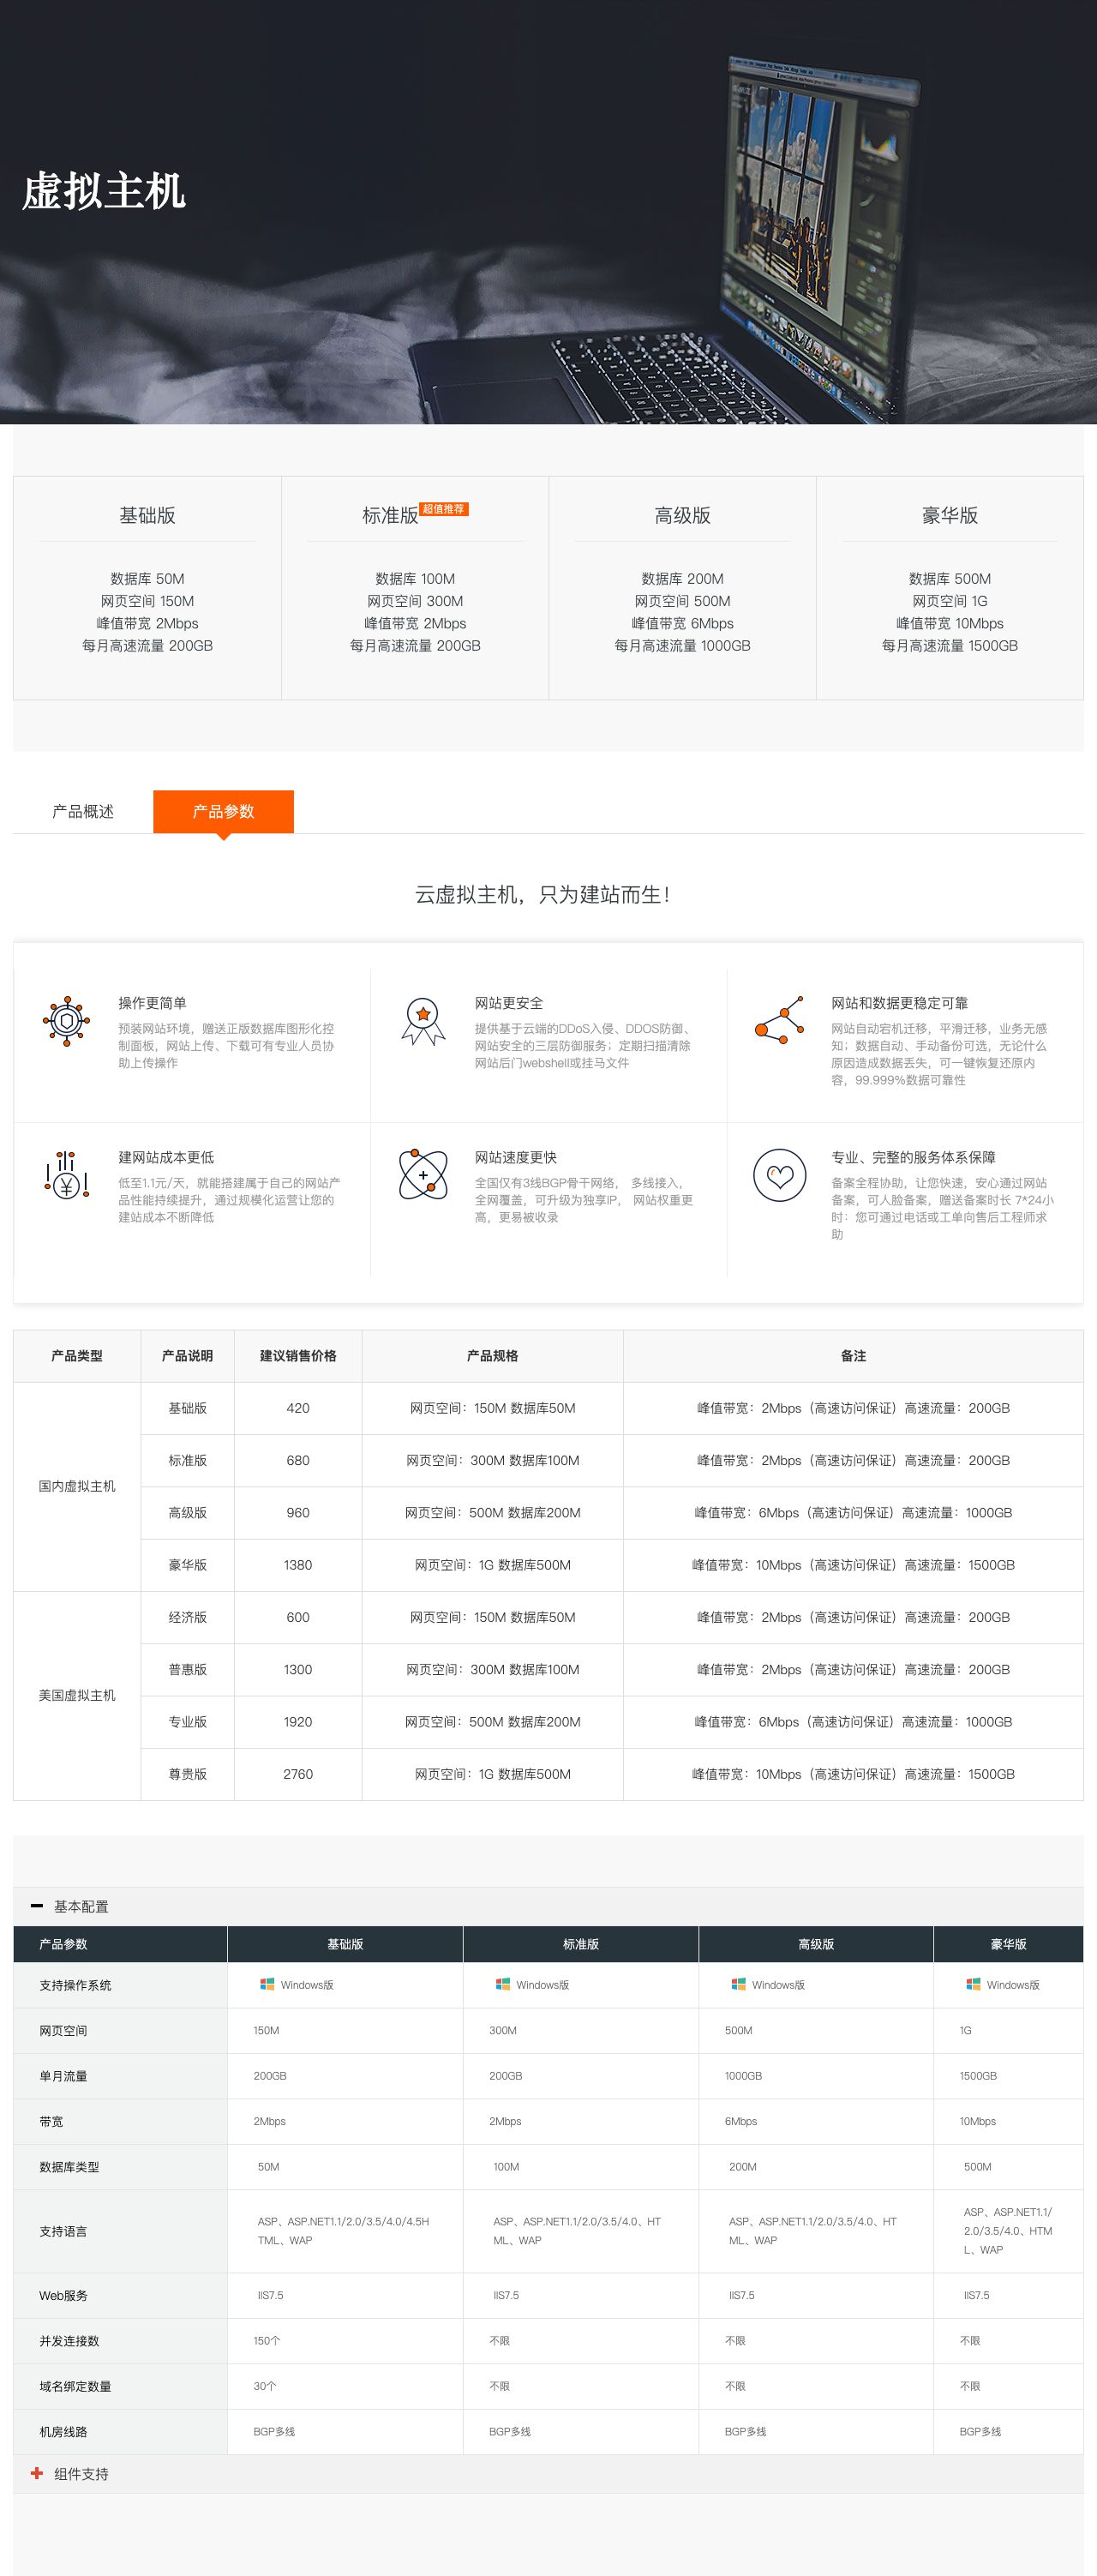Click Windows logo in 豪华版 column

tap(973, 1984)
